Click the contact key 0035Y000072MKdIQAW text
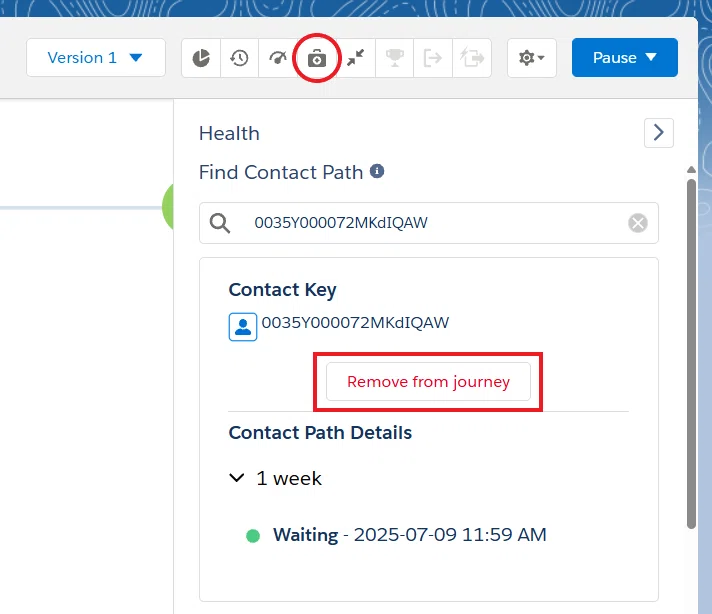This screenshot has height=614, width=712. tap(355, 322)
